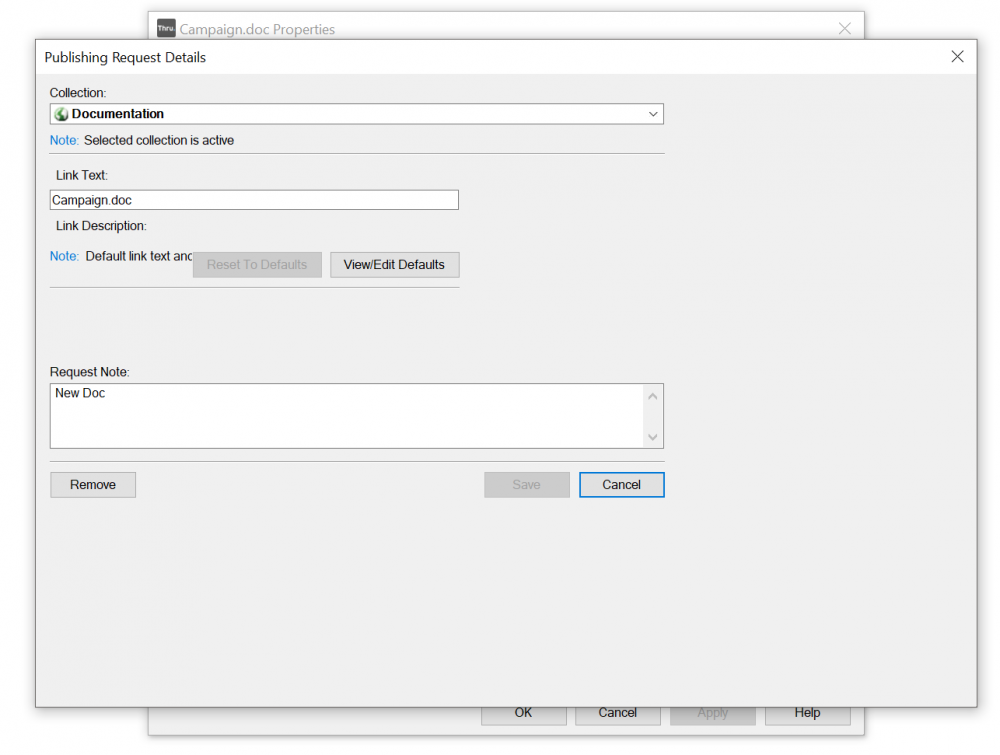The width and height of the screenshot is (1000, 755).
Task: Close the Publishing Request Details dialog
Action: [x=957, y=57]
